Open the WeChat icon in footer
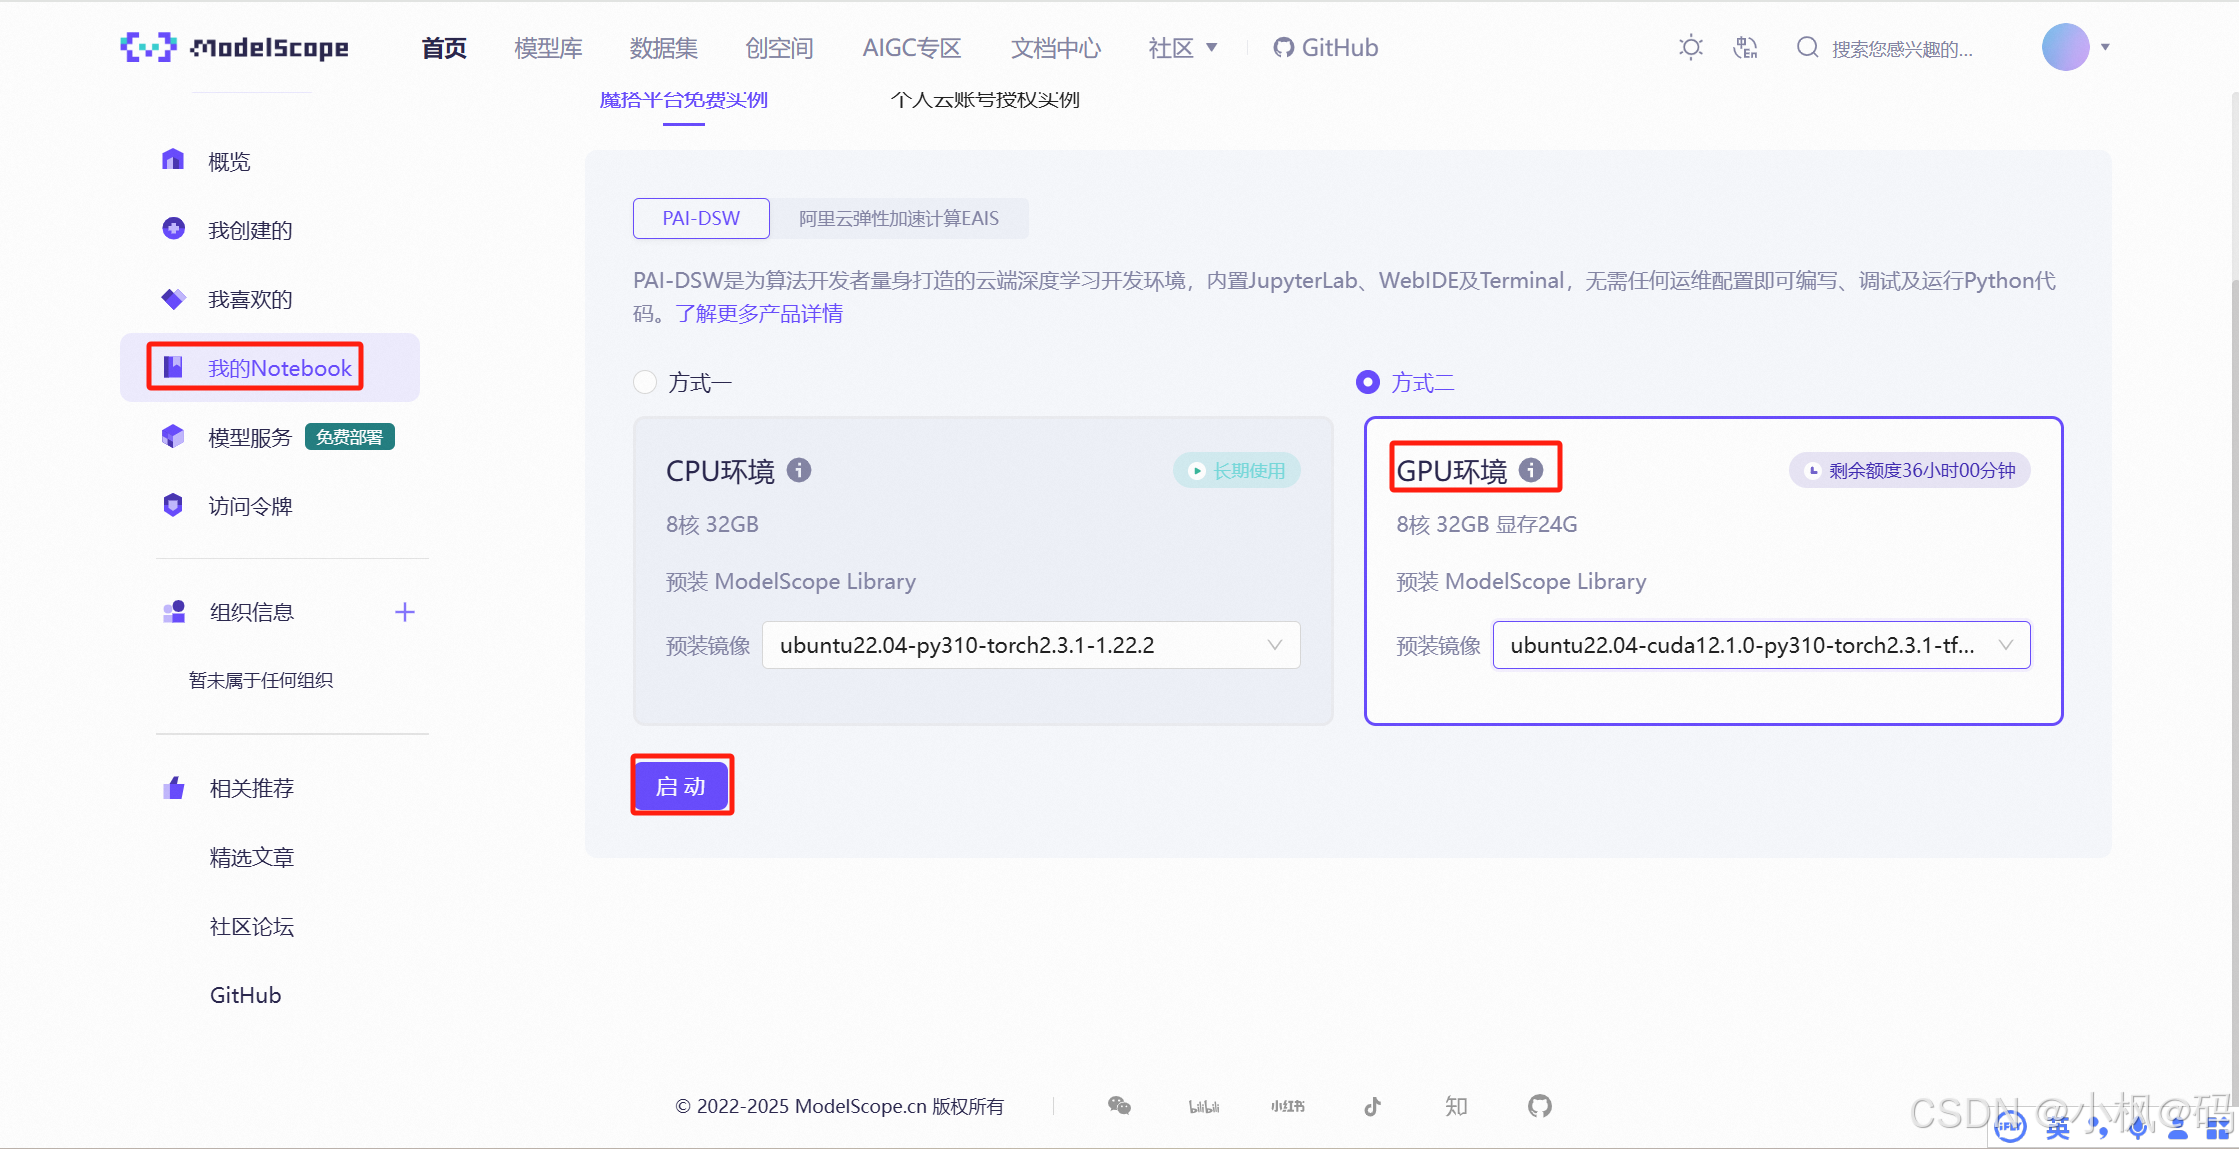This screenshot has height=1149, width=2239. tap(1119, 1105)
